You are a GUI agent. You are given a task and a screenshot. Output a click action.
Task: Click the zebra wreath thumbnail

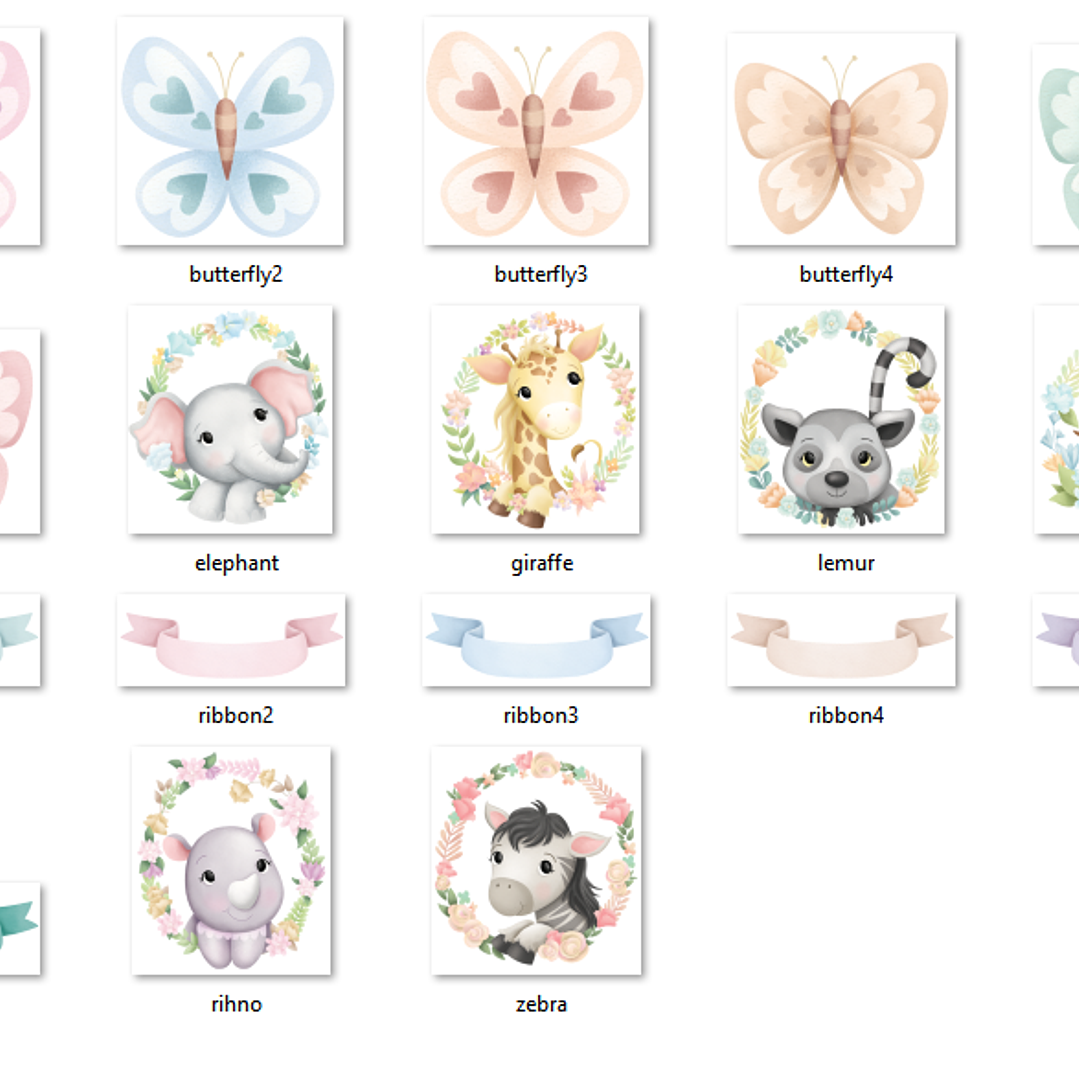[536, 860]
